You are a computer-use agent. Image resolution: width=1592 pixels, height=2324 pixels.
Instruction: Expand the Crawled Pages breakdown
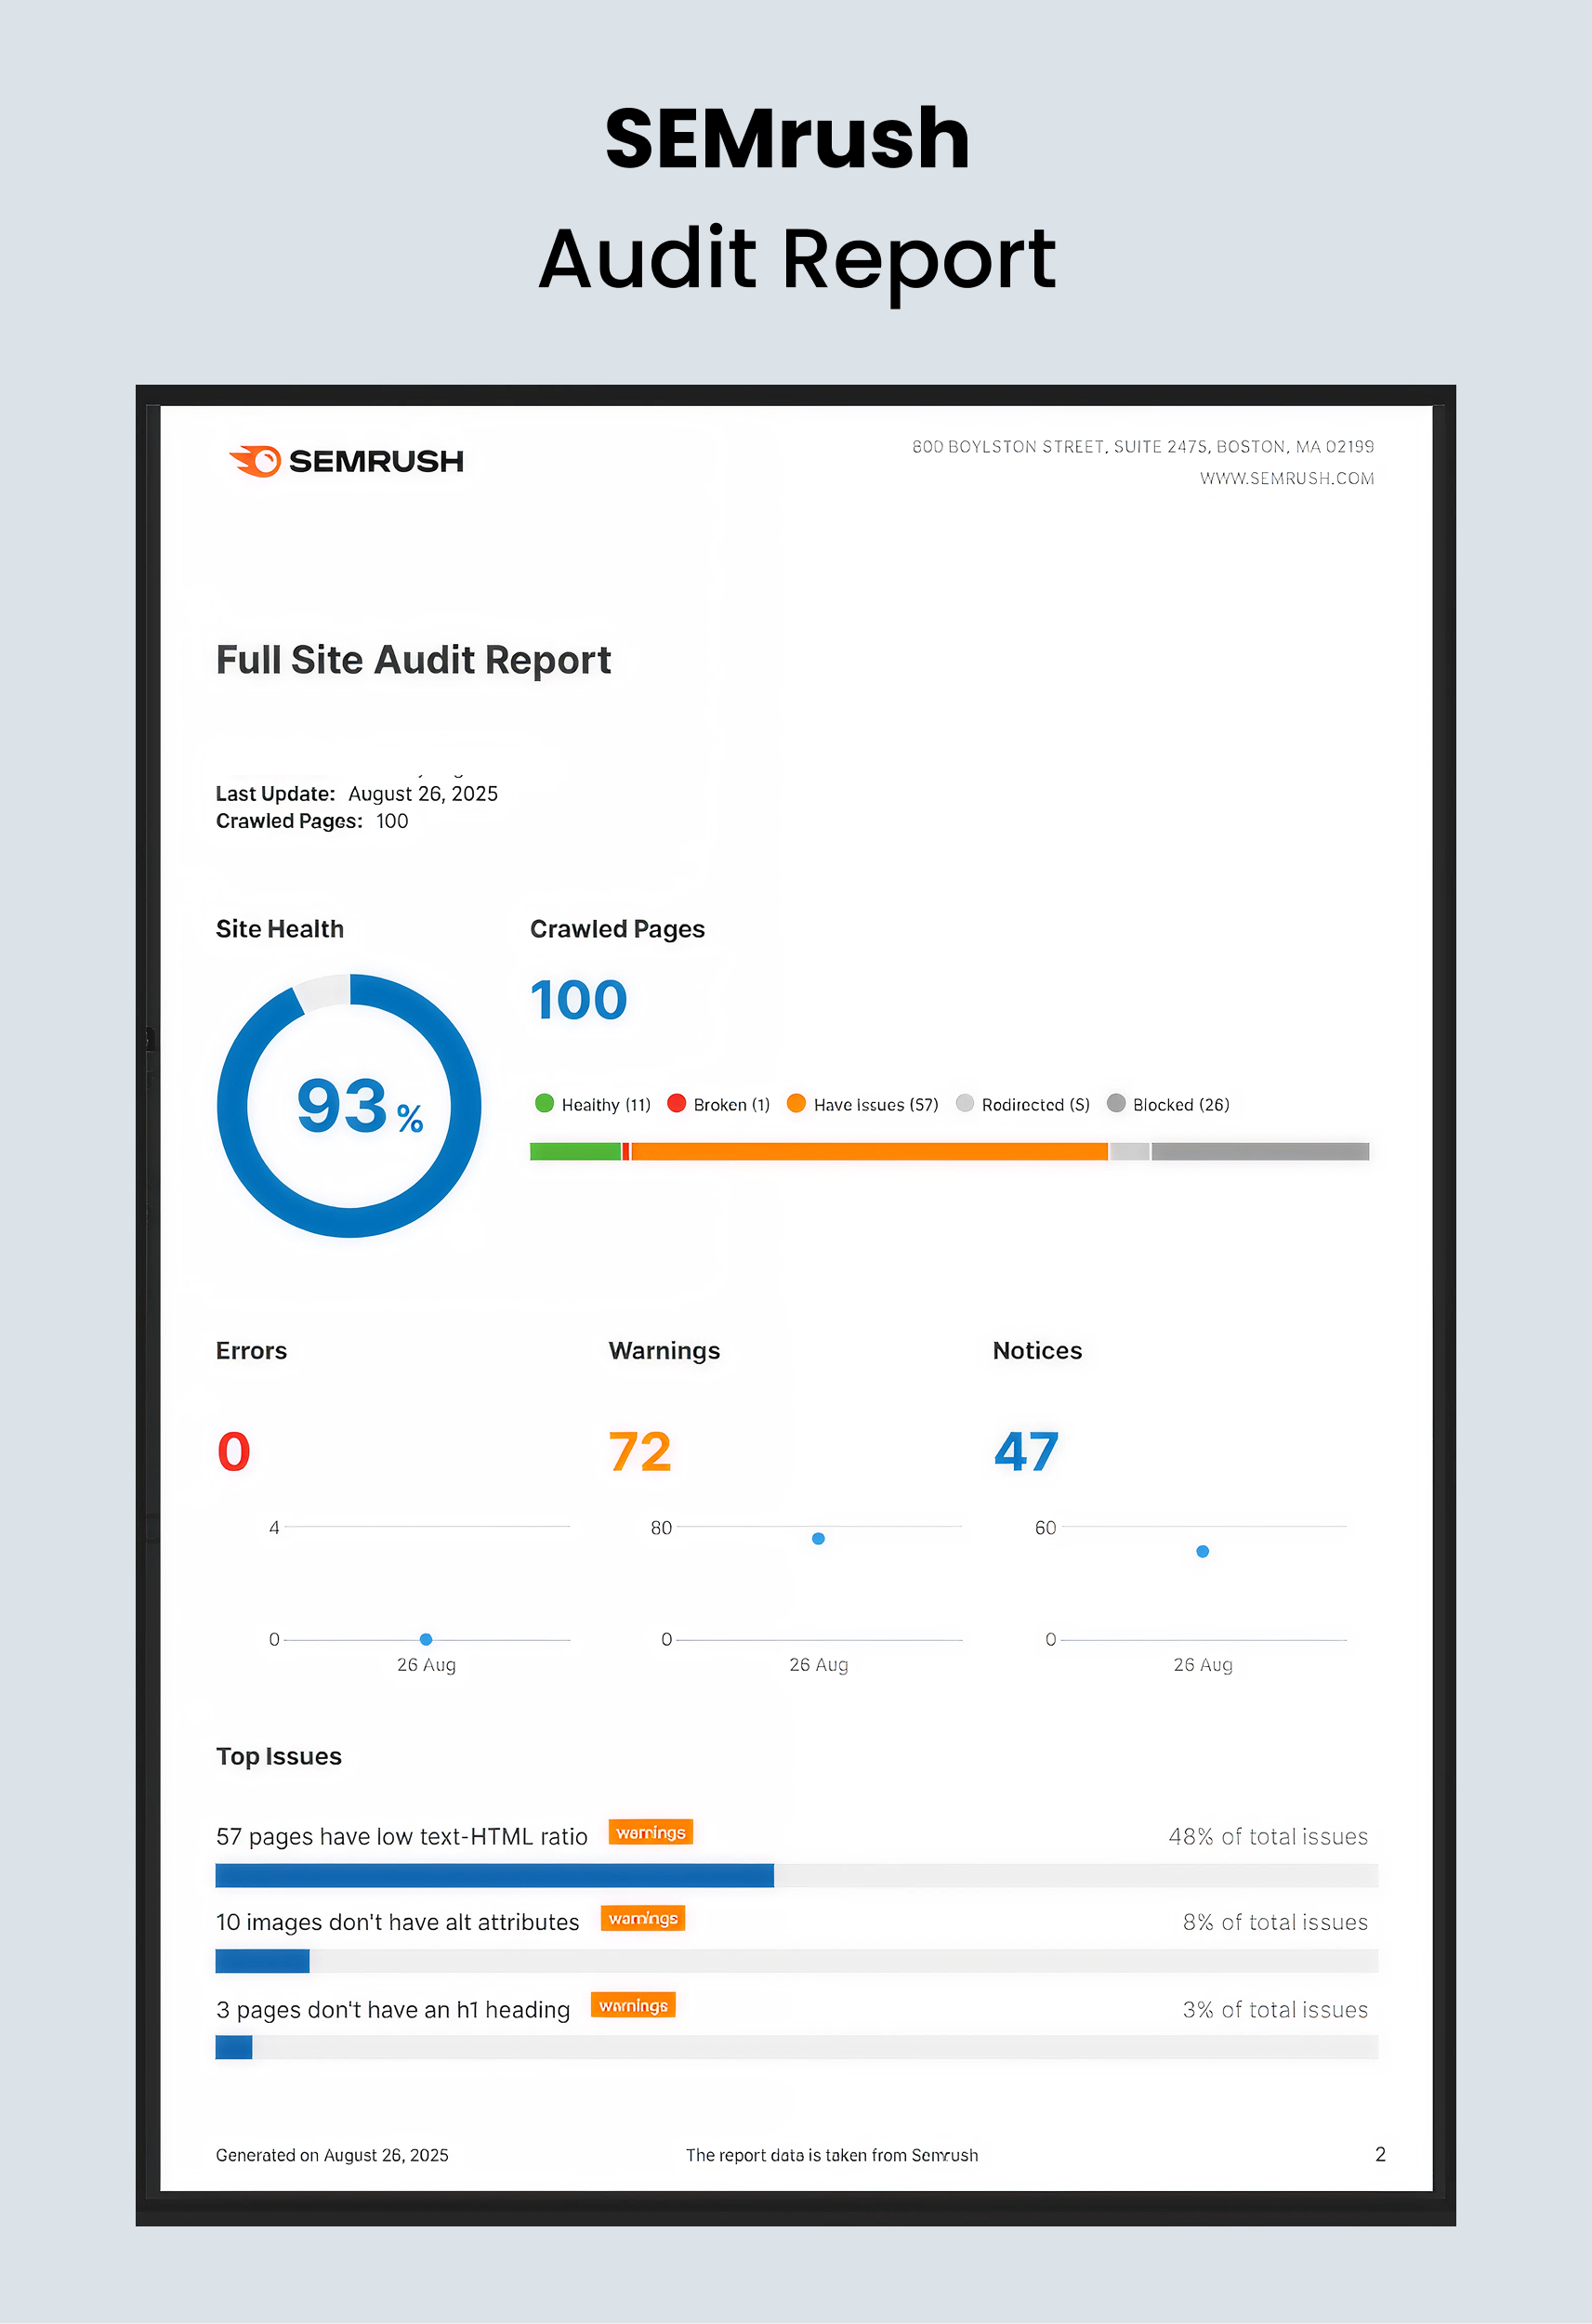616,928
